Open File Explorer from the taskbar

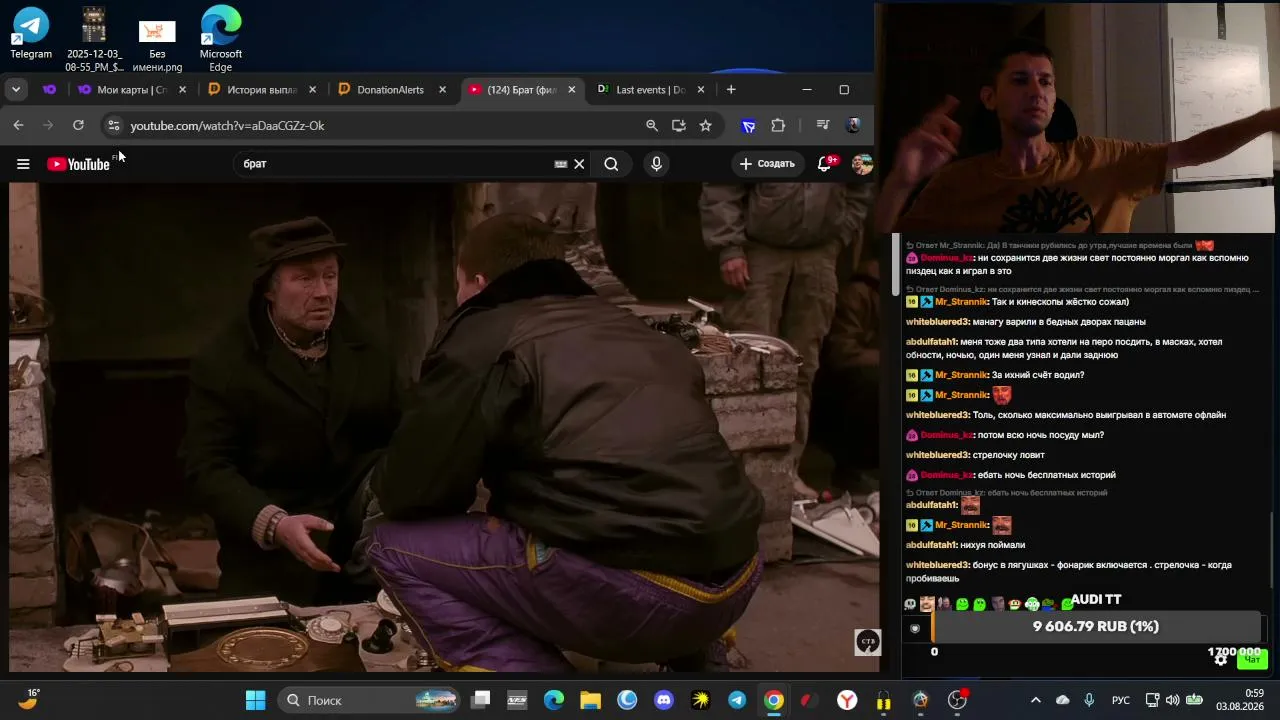pyautogui.click(x=590, y=700)
